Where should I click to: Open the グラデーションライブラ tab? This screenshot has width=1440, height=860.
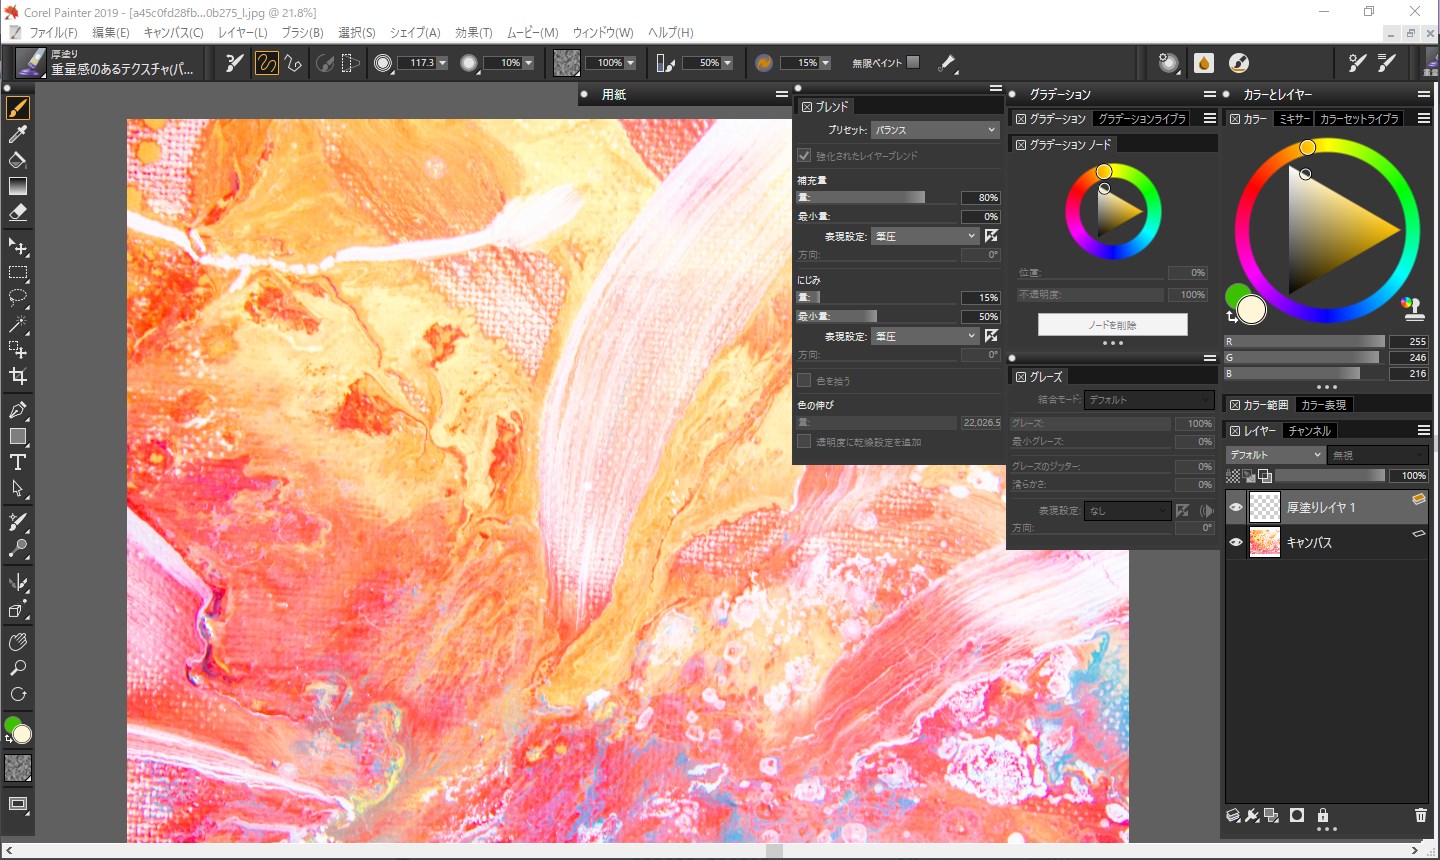pos(1142,118)
